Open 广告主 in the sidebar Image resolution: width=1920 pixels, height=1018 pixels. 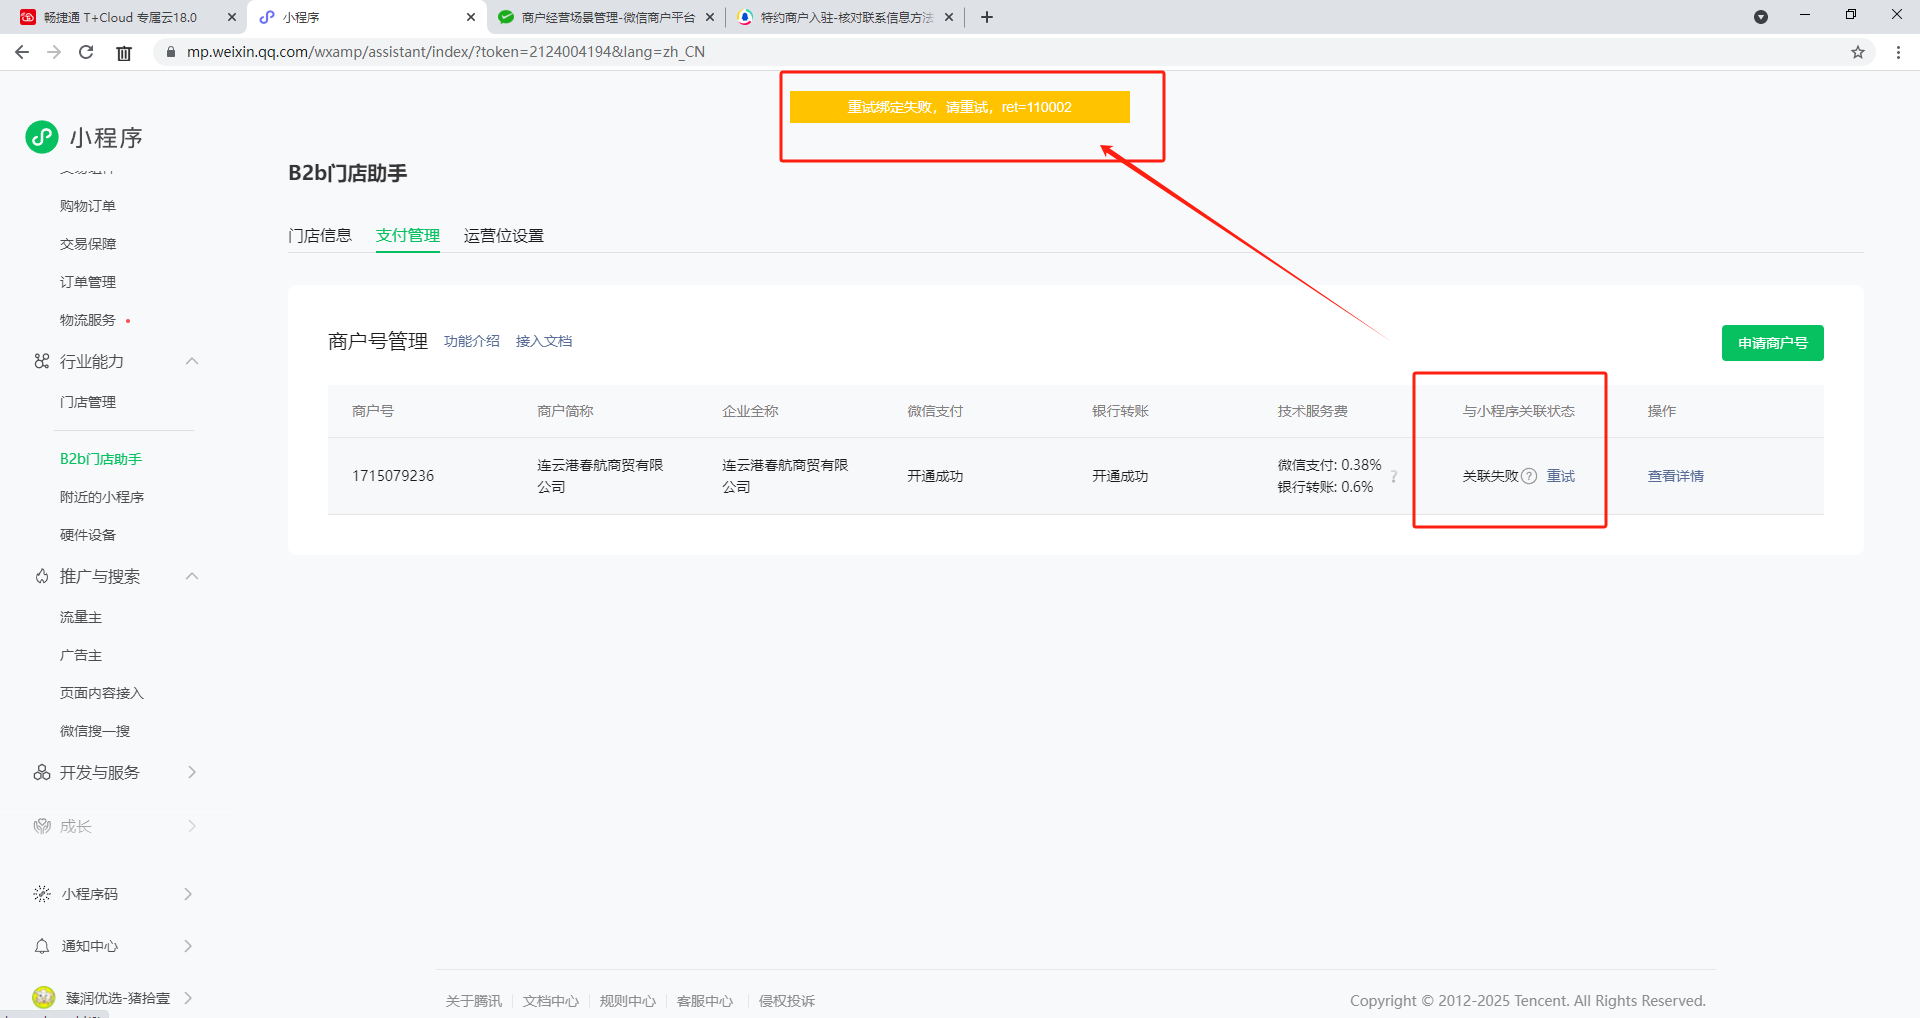pos(81,655)
